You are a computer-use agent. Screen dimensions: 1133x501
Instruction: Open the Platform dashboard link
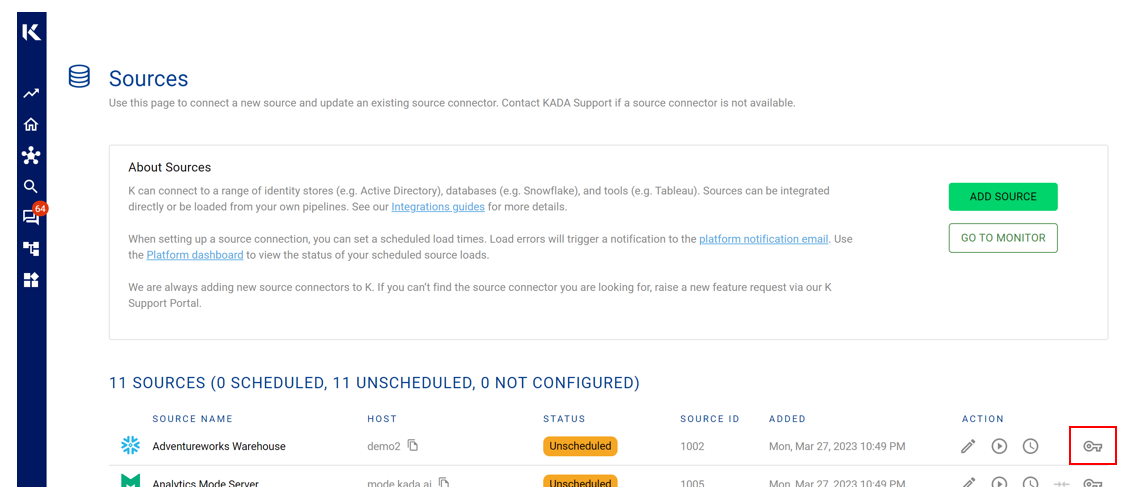[x=195, y=255]
